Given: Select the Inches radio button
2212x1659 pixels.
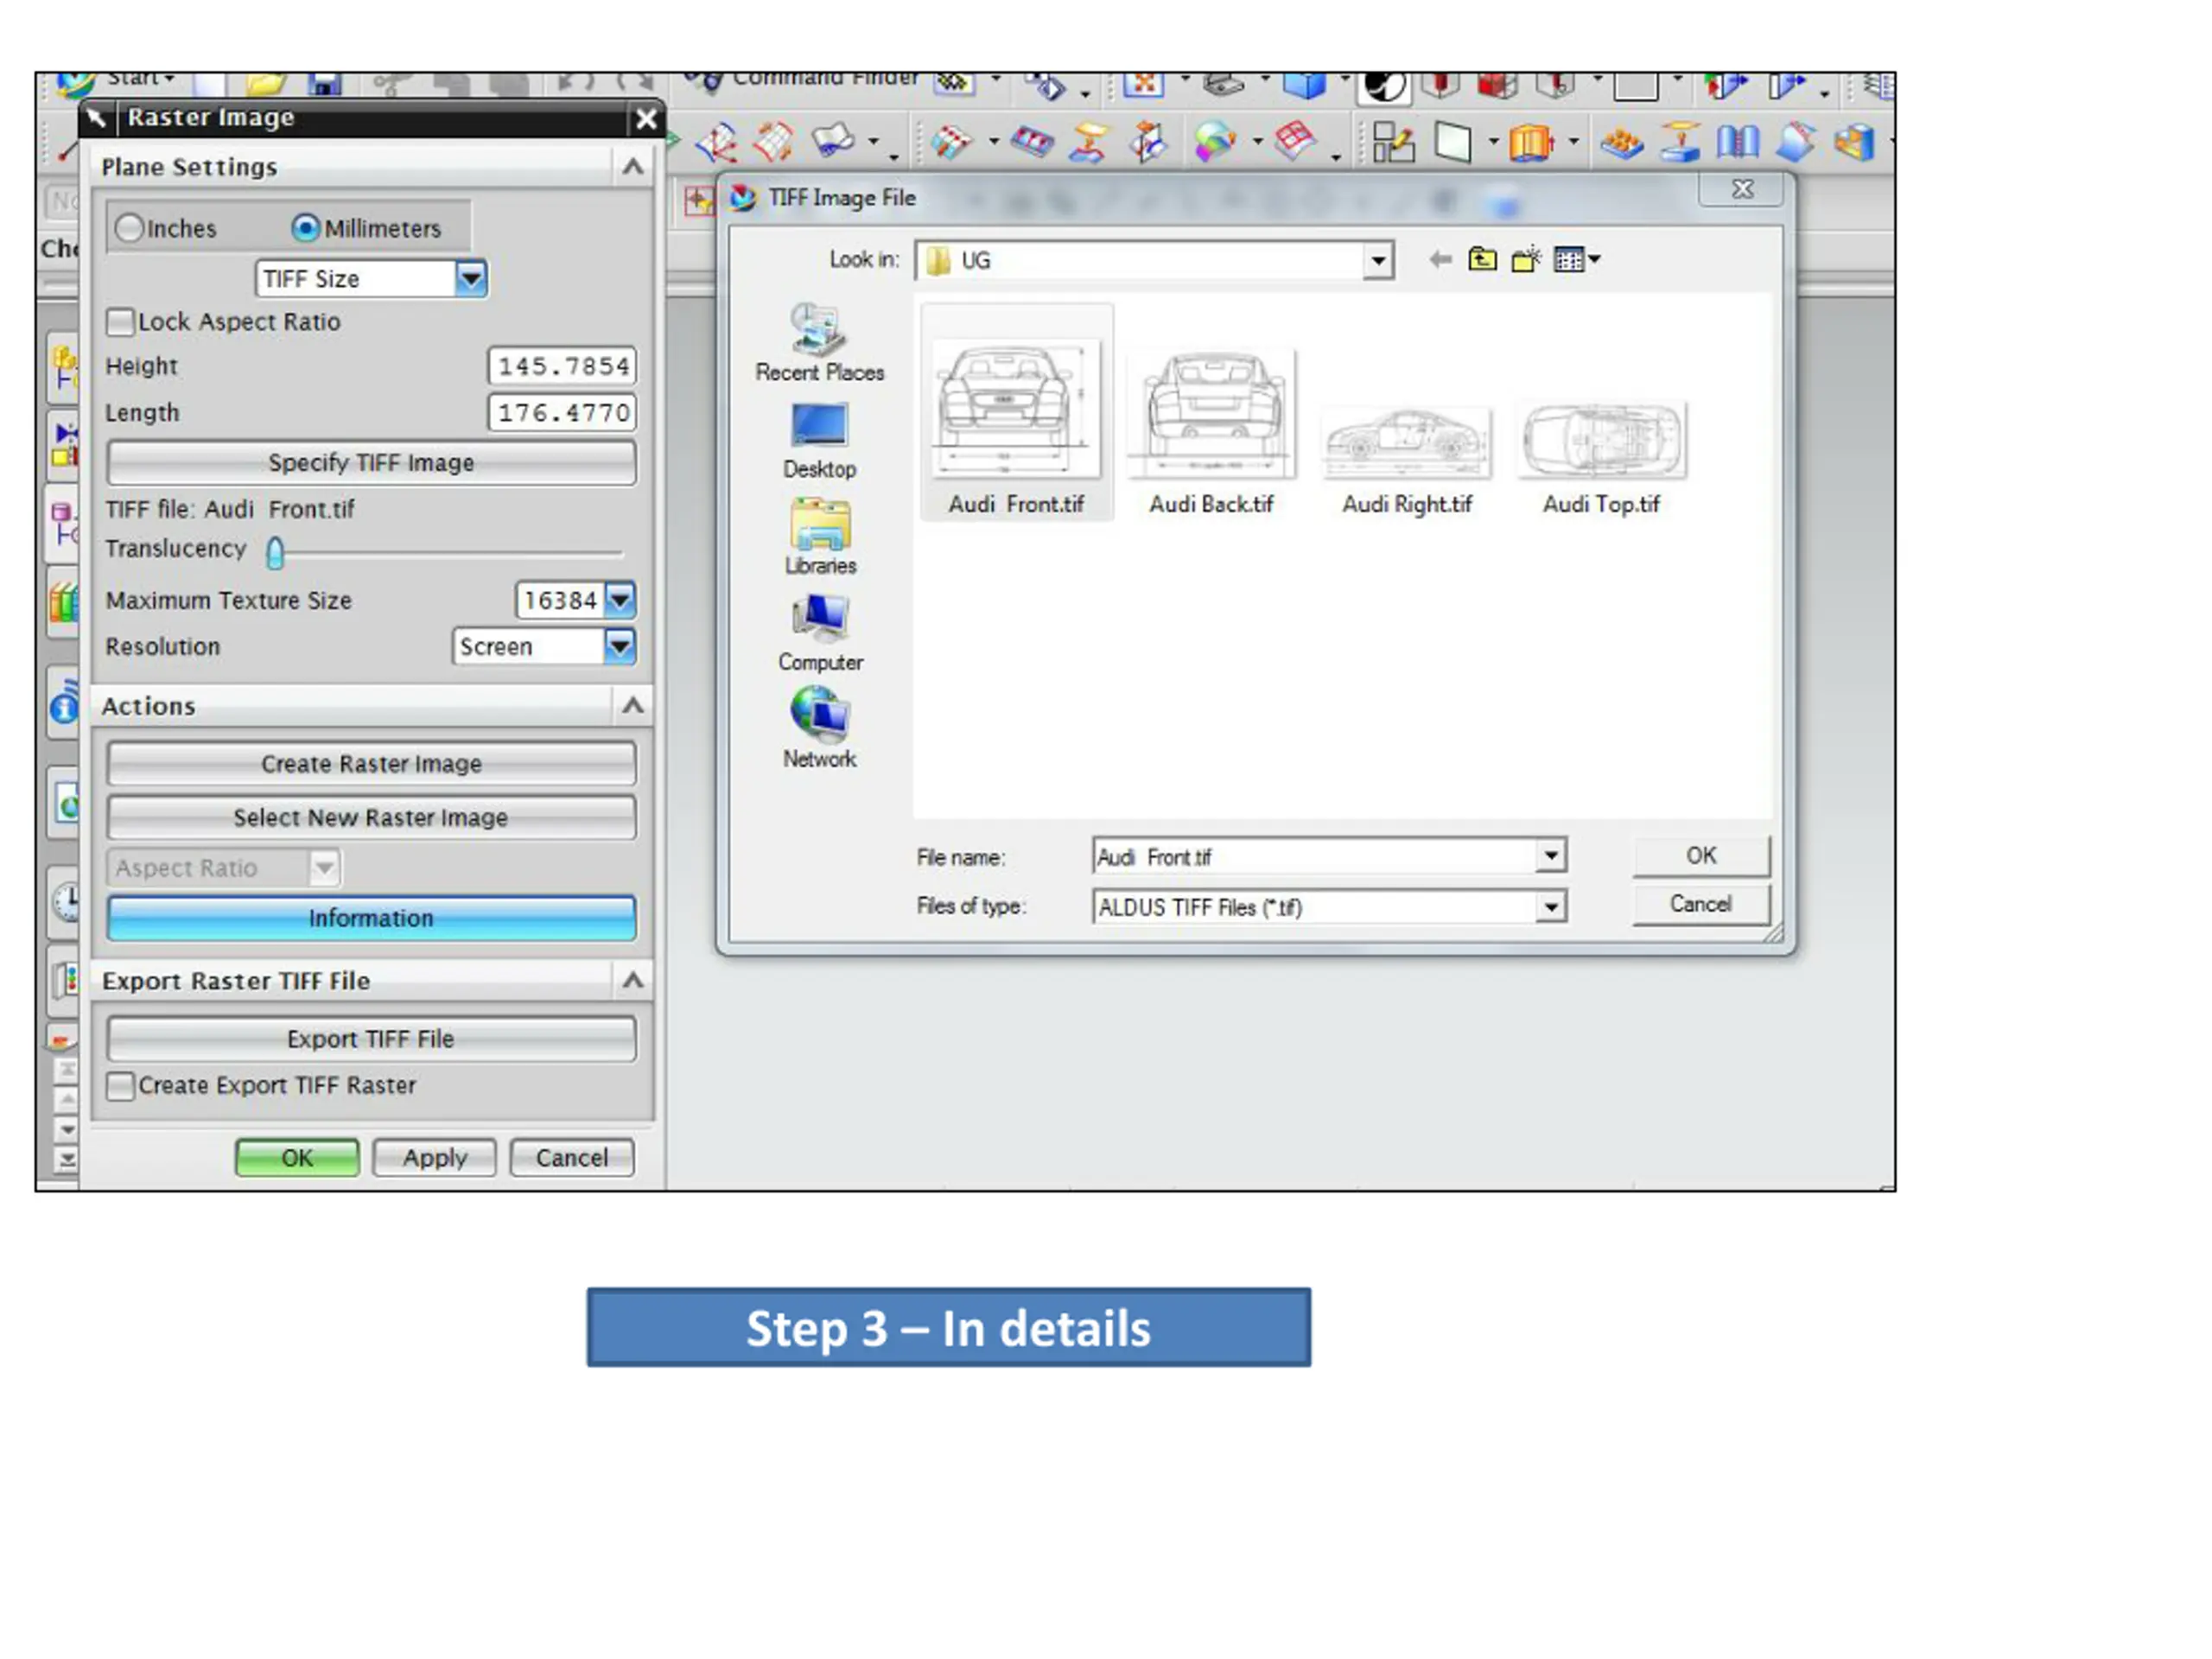Looking at the screenshot, I should click(129, 228).
